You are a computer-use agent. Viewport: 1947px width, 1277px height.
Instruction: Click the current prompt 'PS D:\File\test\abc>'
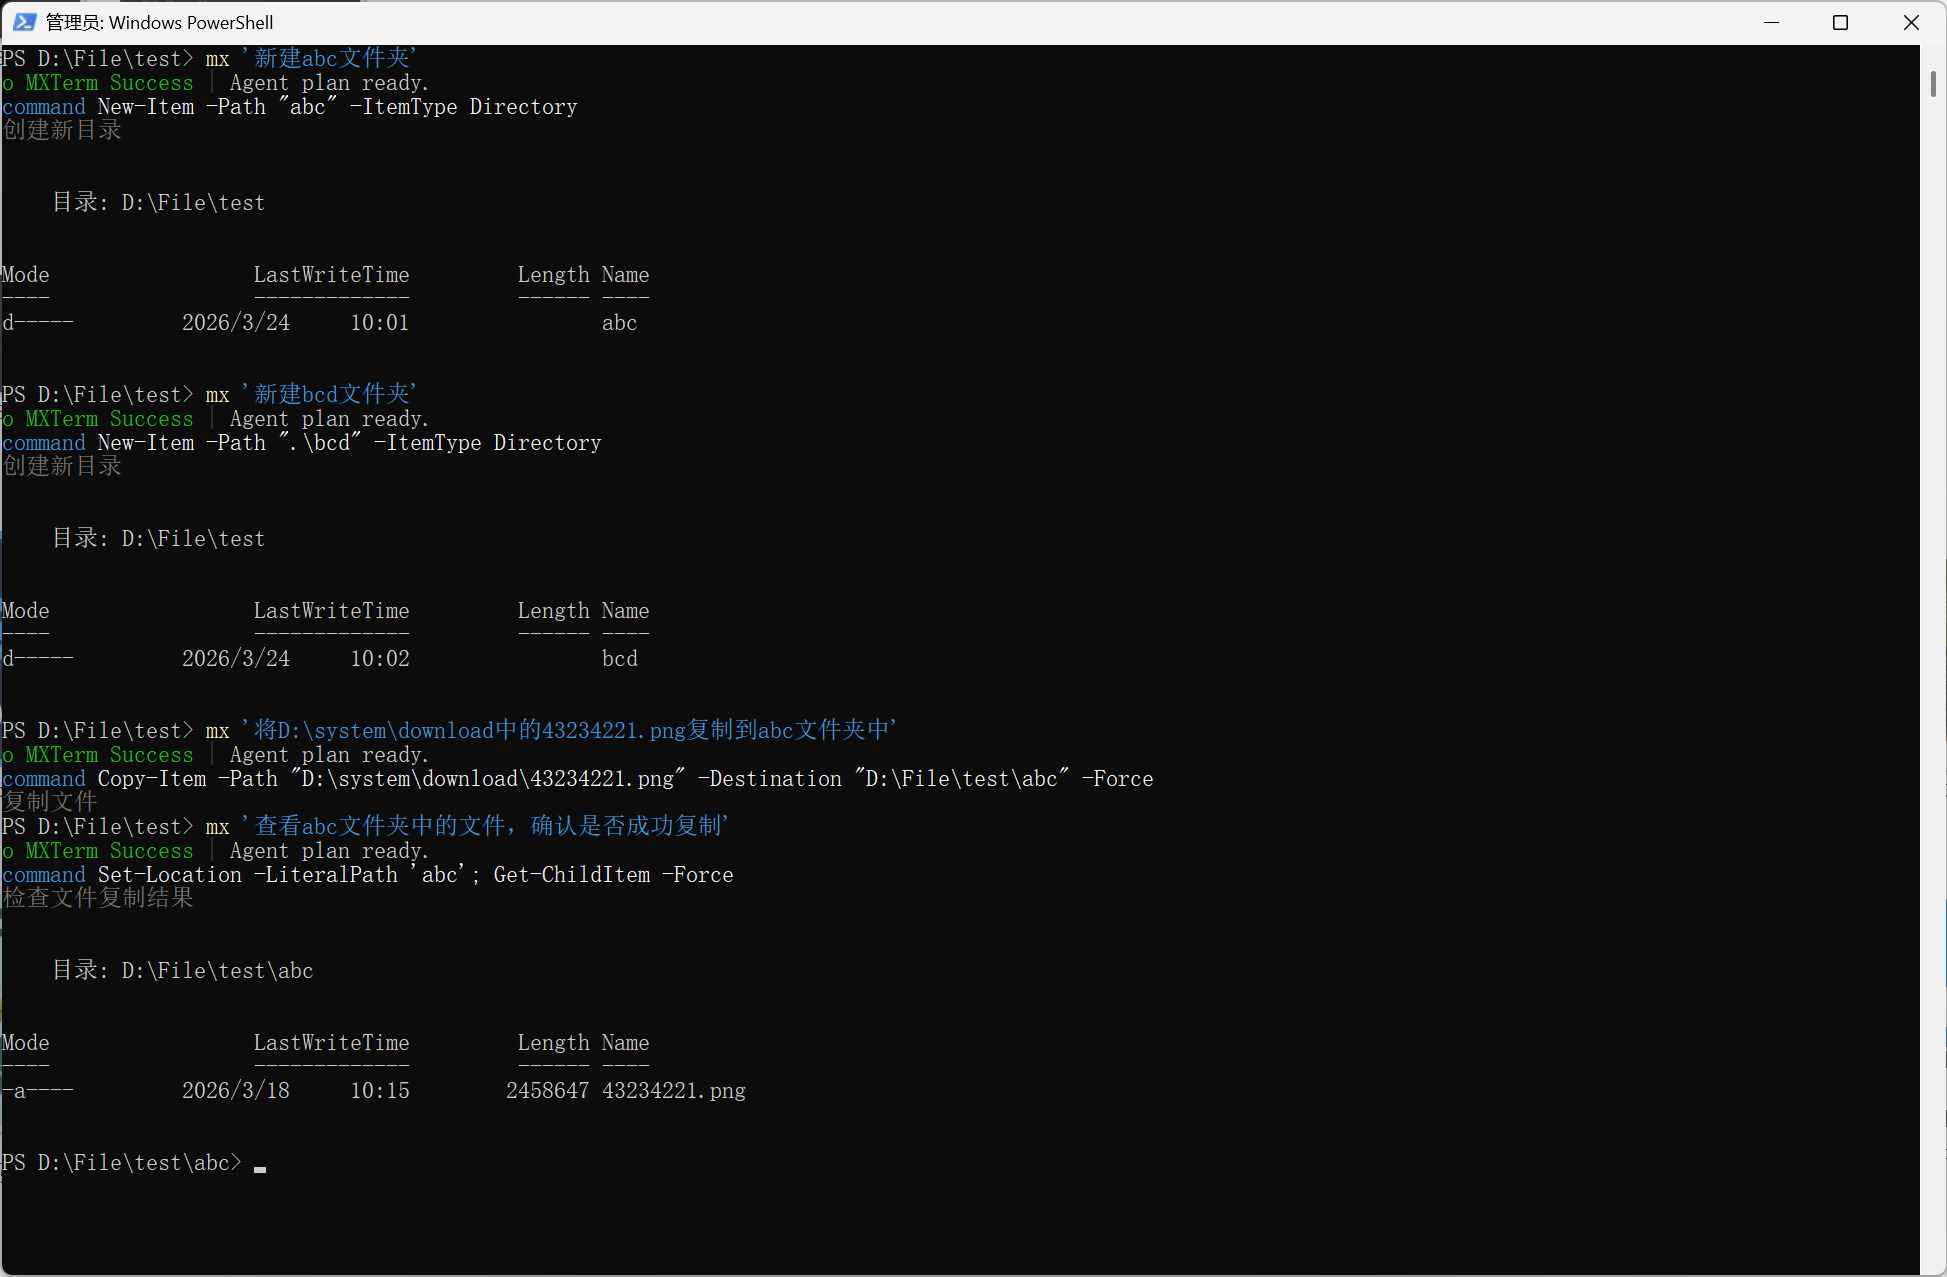click(x=122, y=1162)
